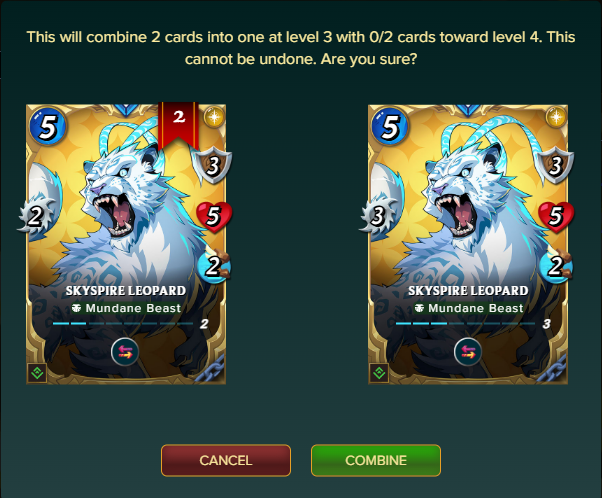Click the right card's armor shield icon

(555, 165)
